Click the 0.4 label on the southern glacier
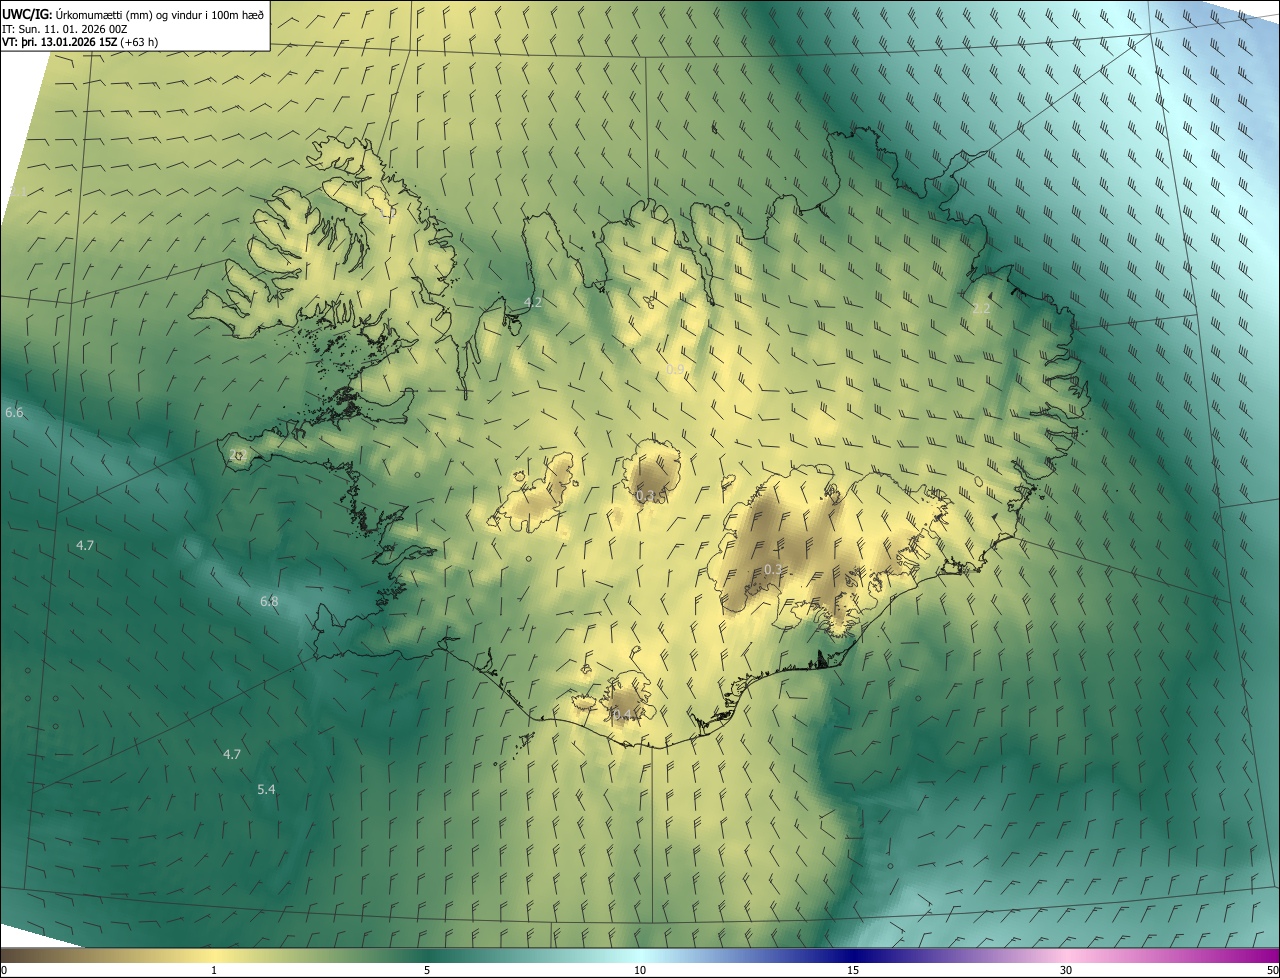This screenshot has width=1280, height=978. click(x=620, y=713)
